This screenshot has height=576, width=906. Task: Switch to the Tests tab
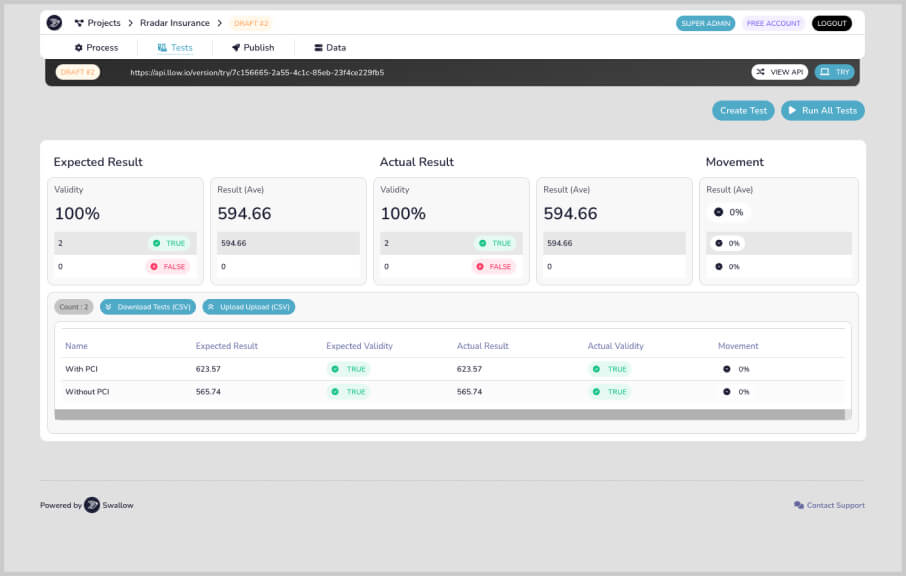[x=175, y=47]
